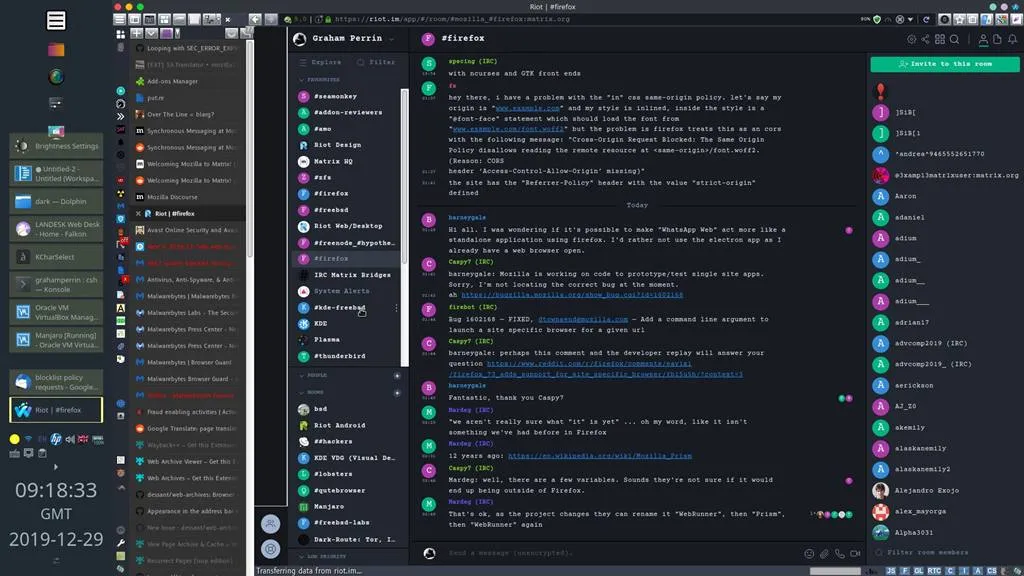Expand the panel arrow below tray icons
Image resolution: width=1024 pixels, height=576 pixels.
click(56, 467)
